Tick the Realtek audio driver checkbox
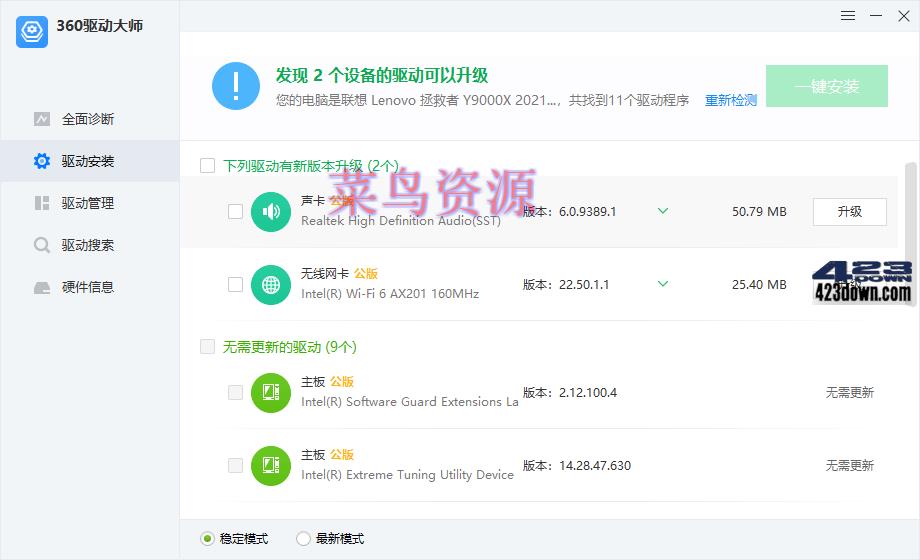Viewport: 920px width, 560px height. (235, 211)
